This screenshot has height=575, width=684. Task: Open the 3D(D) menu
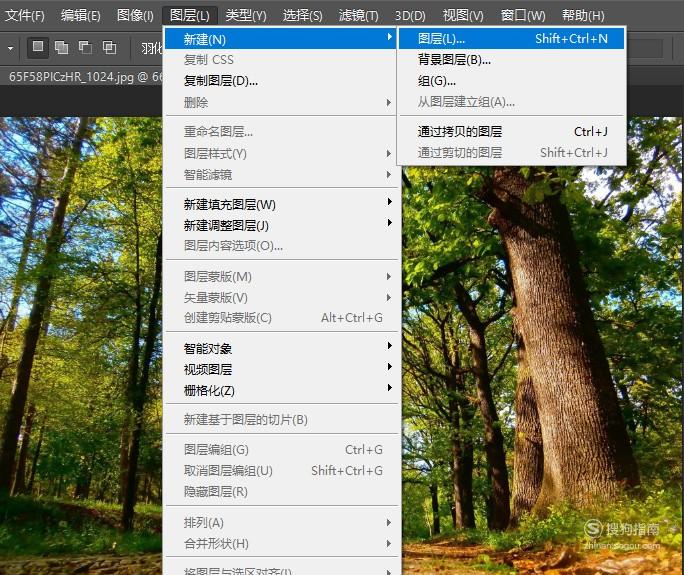[410, 16]
